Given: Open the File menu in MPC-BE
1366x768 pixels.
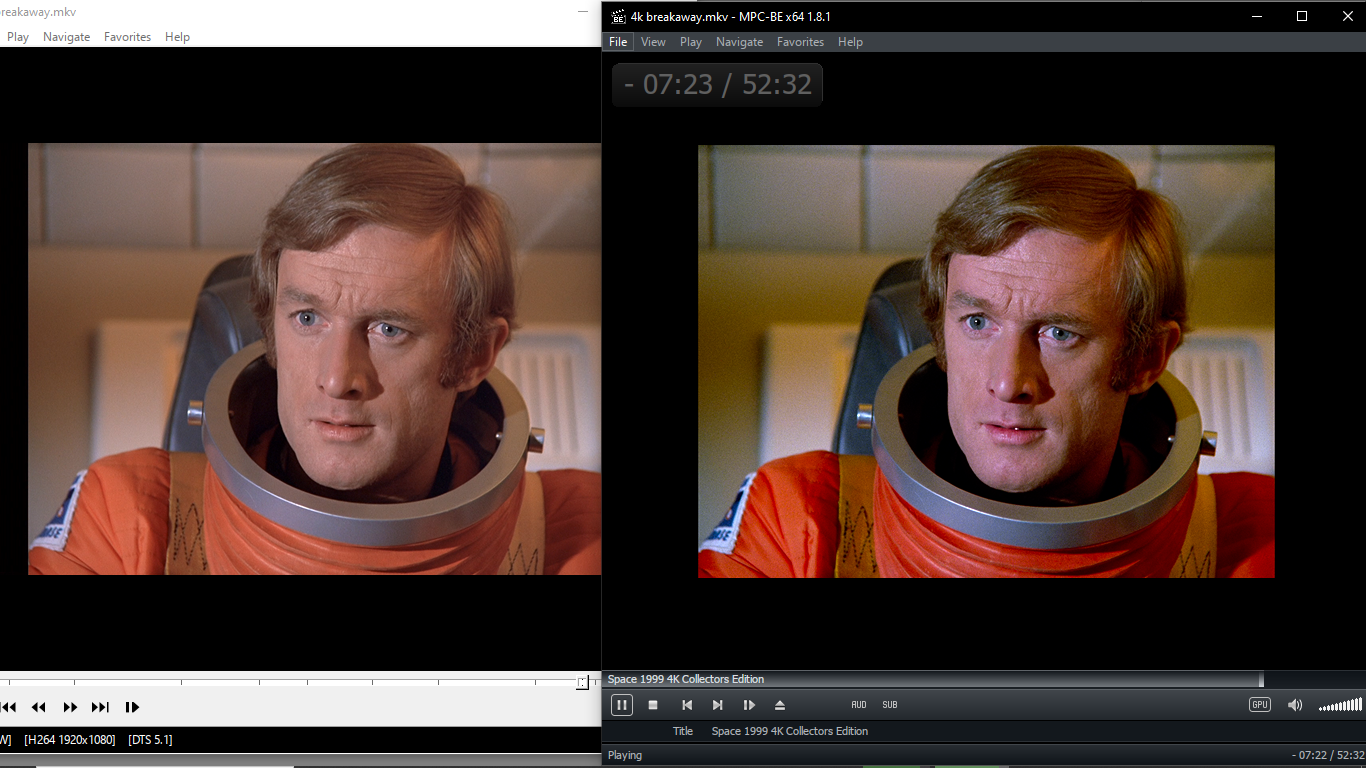Looking at the screenshot, I should 618,42.
